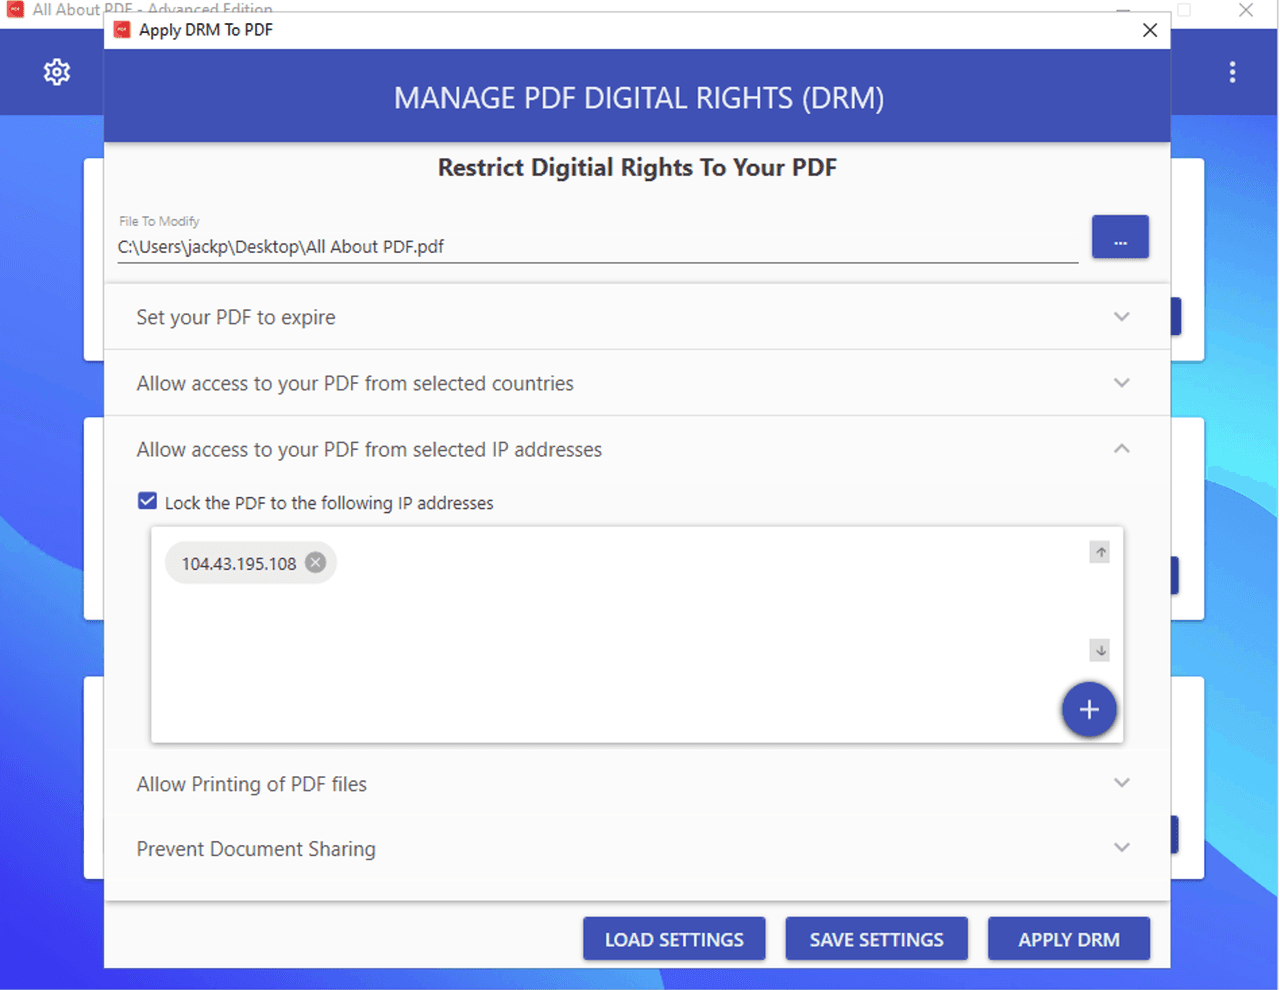This screenshot has width=1280, height=990.
Task: Click the down arrow in IP list
Action: click(x=1100, y=650)
